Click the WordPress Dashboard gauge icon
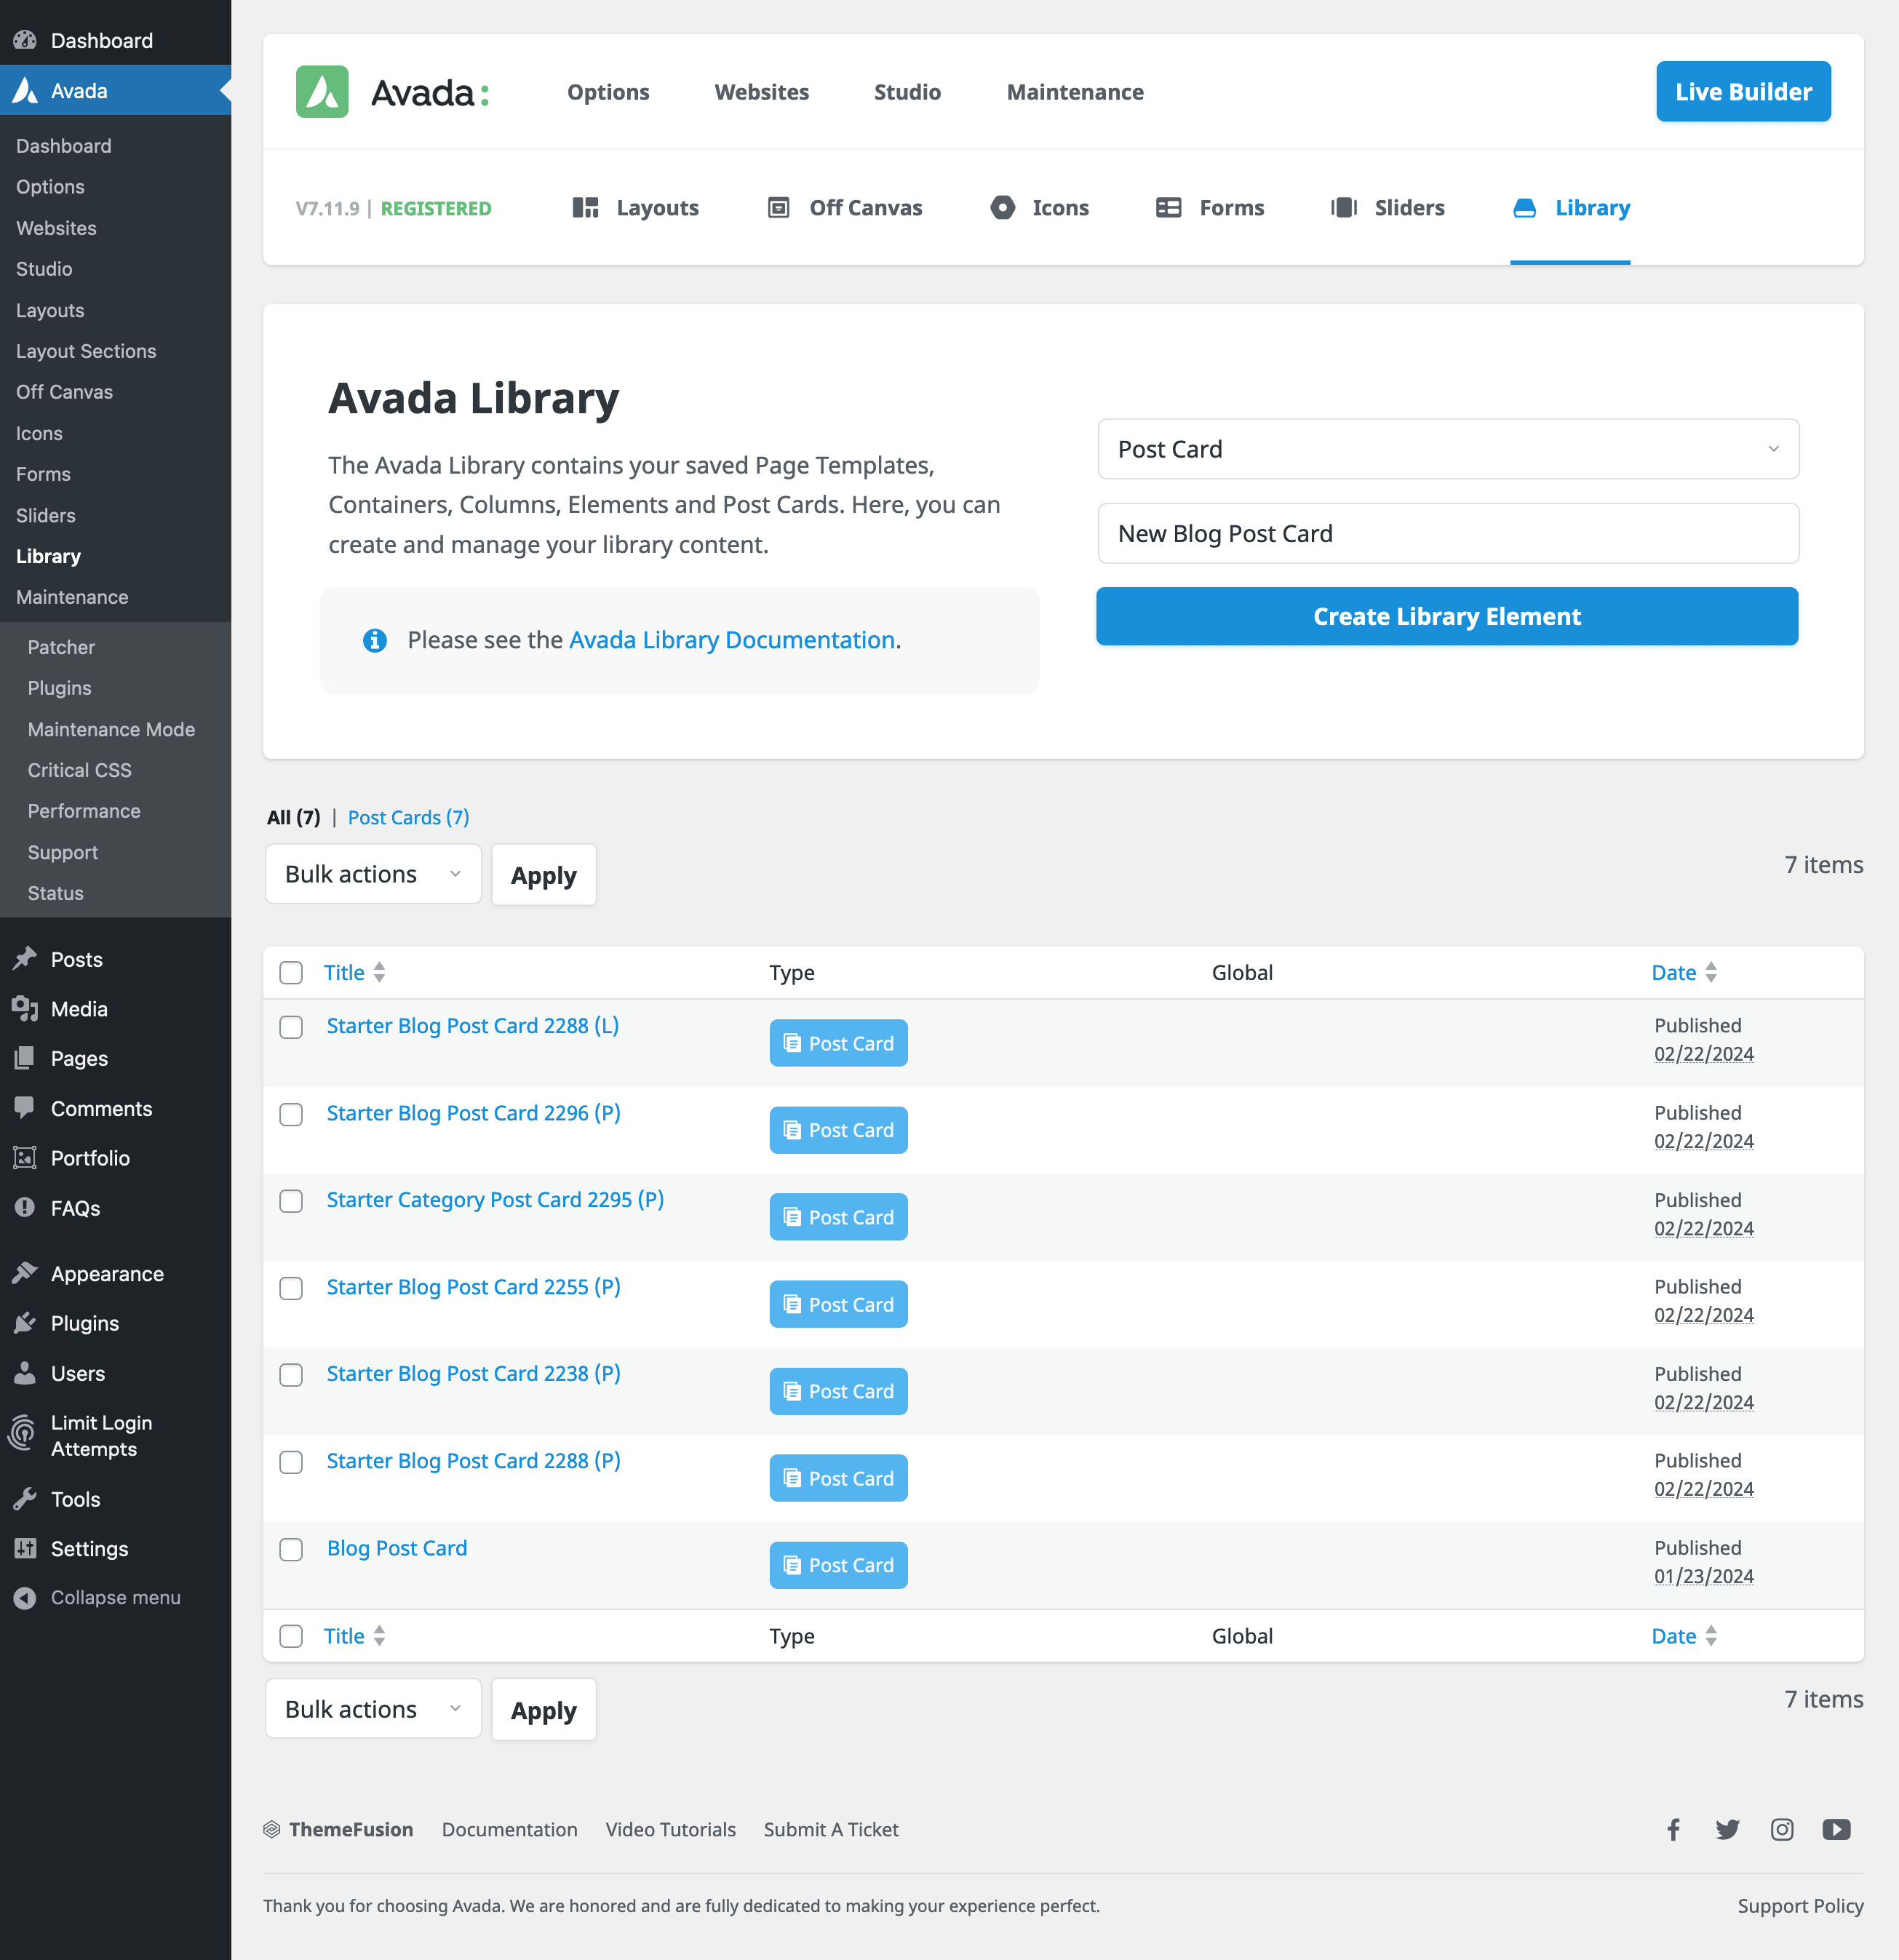This screenshot has height=1960, width=1899. tap(25, 41)
